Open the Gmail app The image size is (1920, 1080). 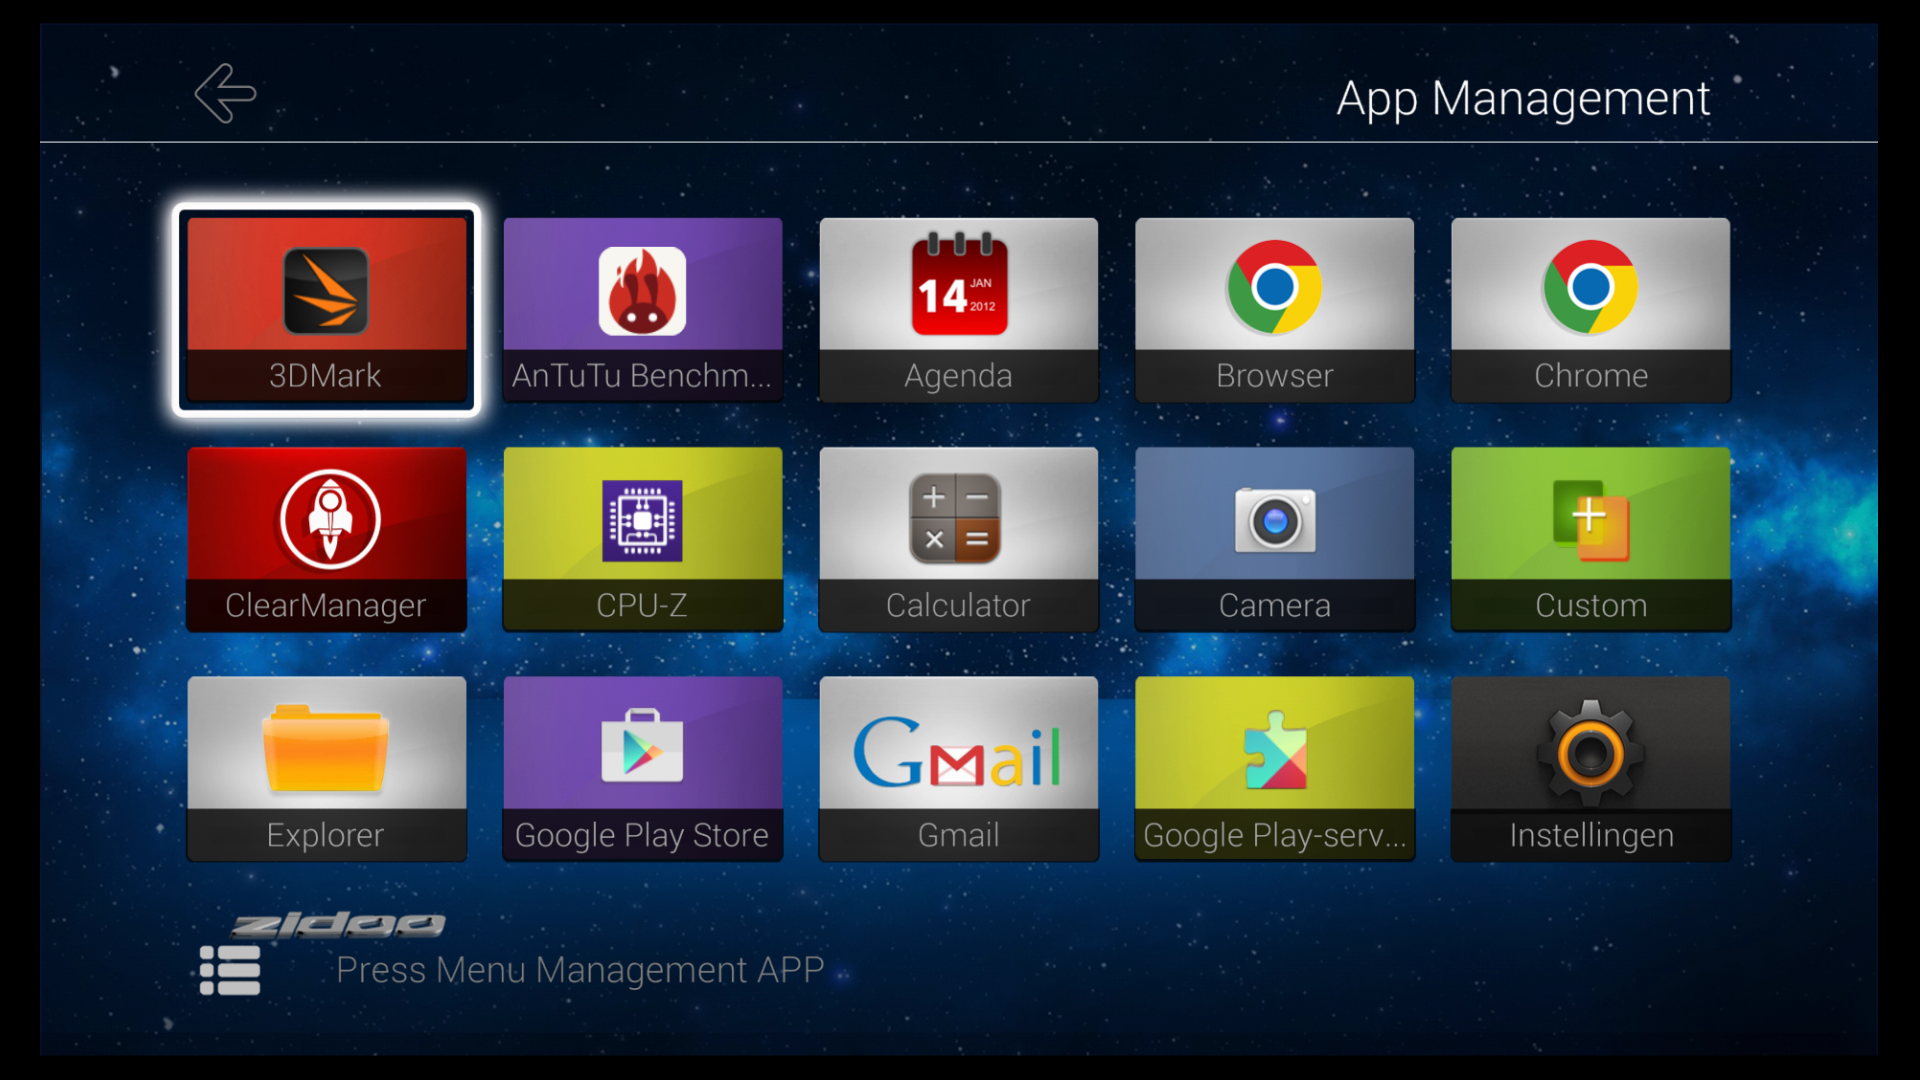958,769
